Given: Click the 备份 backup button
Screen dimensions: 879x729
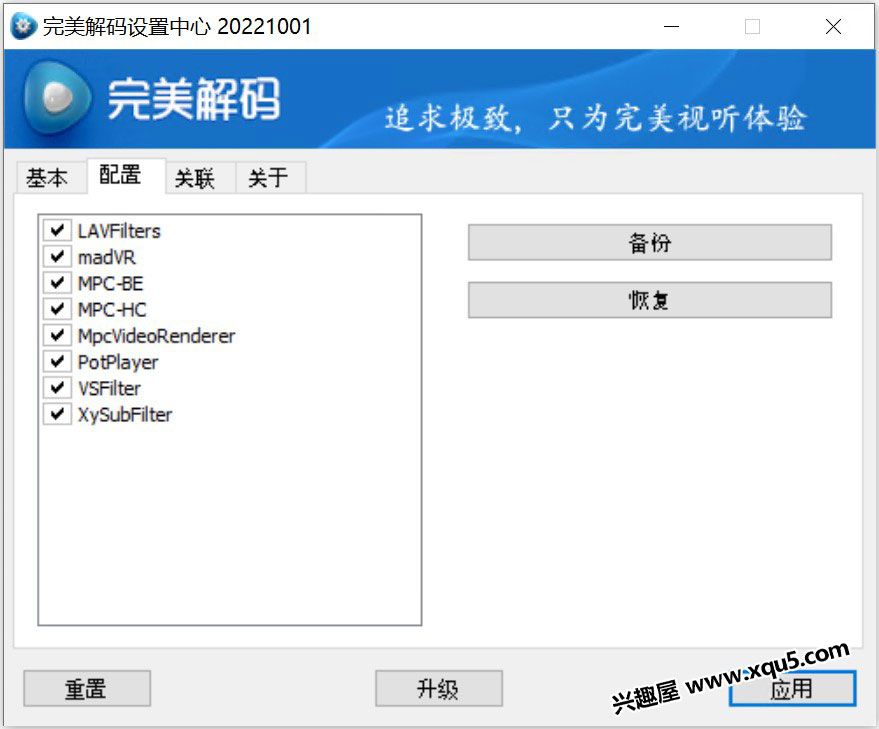Looking at the screenshot, I should [x=650, y=243].
